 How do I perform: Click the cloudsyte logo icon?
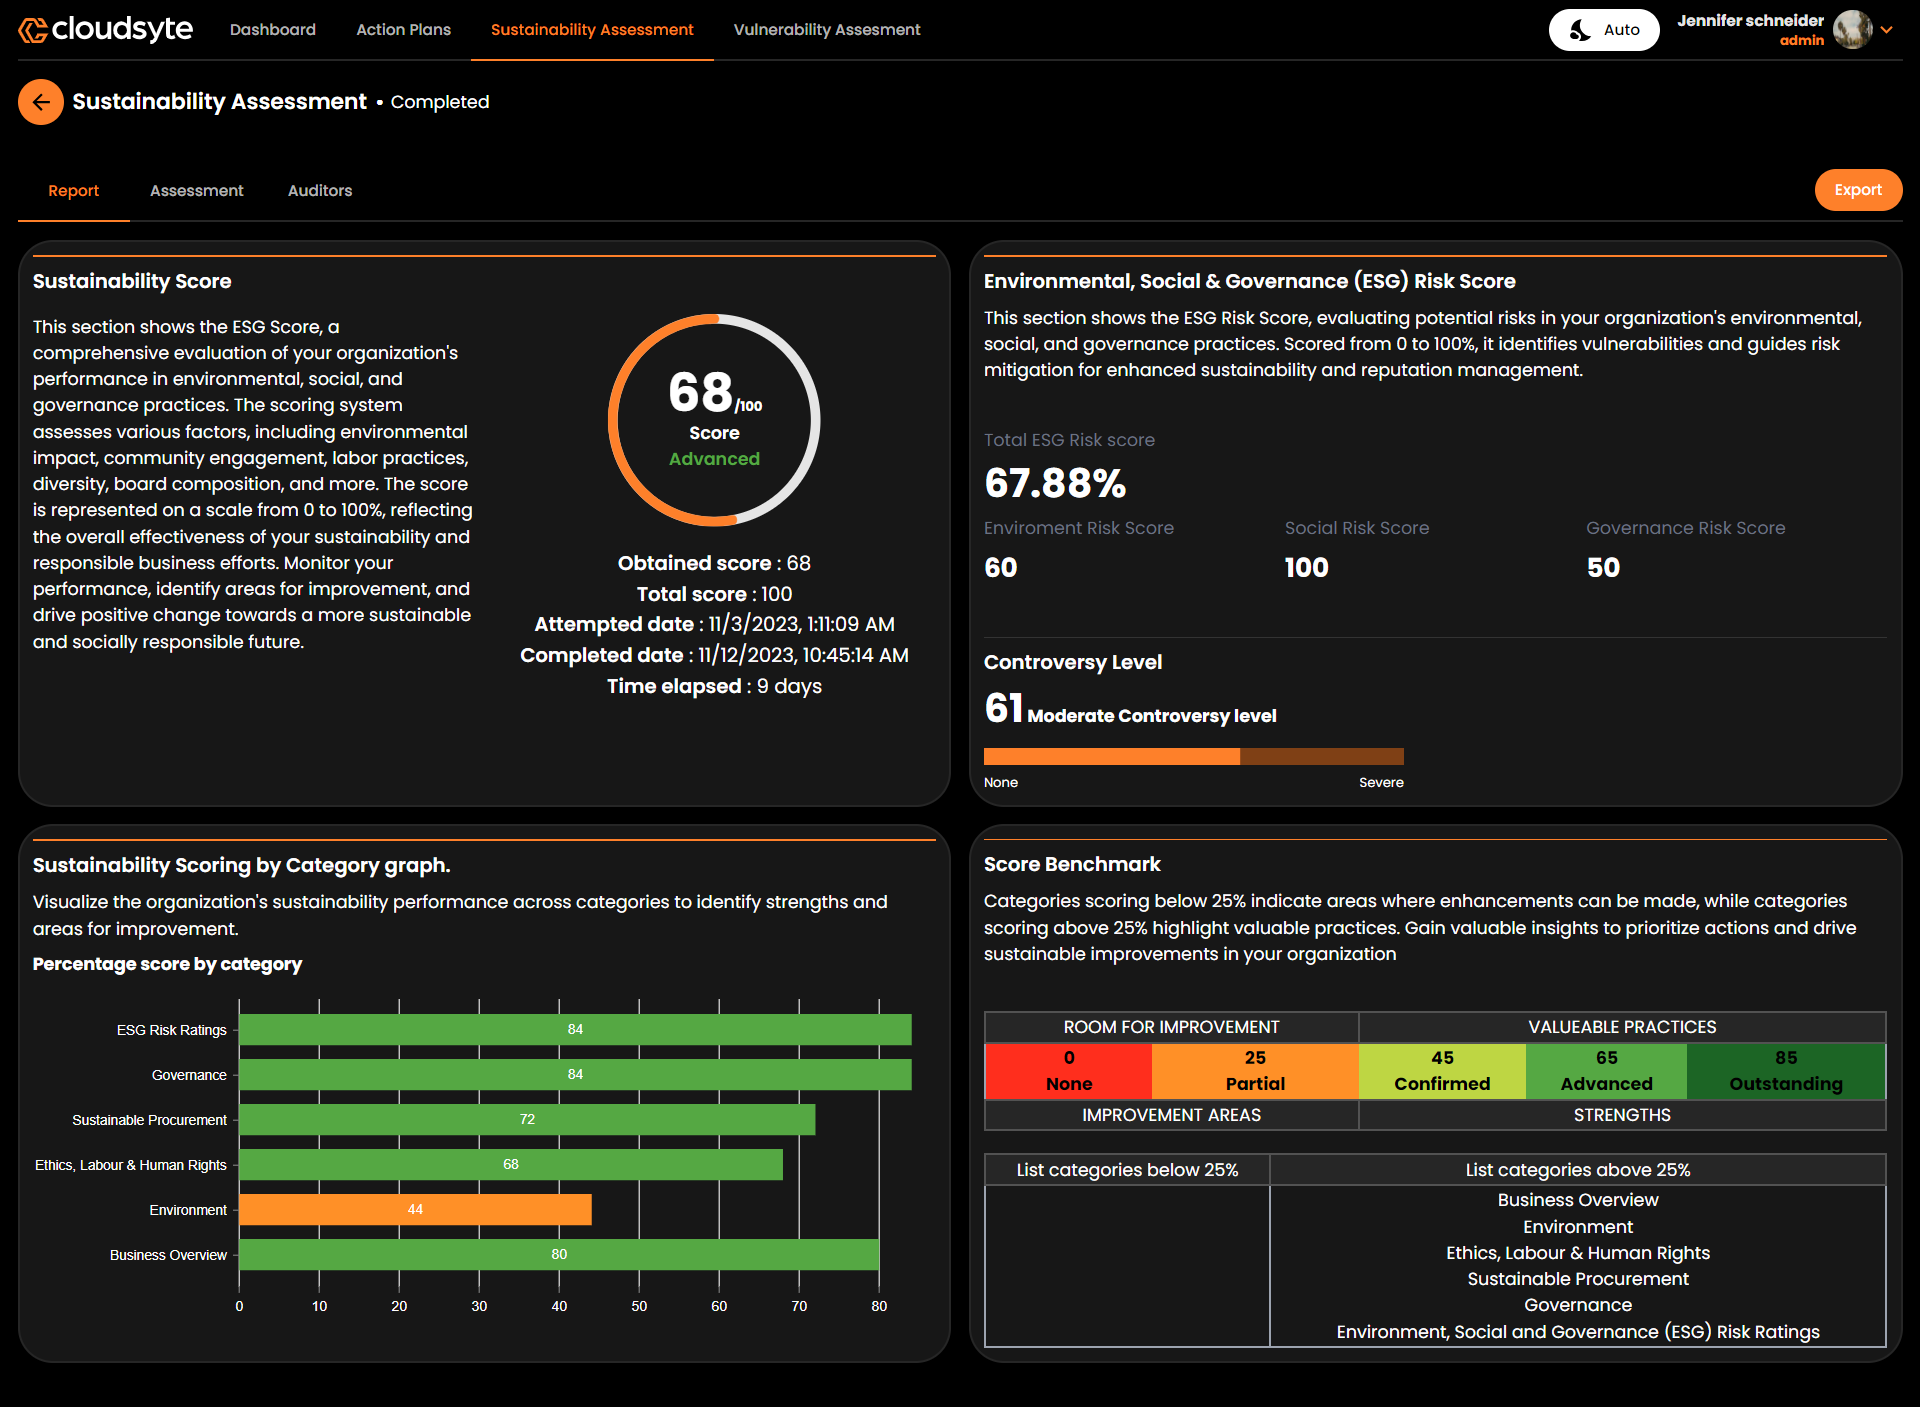coord(33,30)
